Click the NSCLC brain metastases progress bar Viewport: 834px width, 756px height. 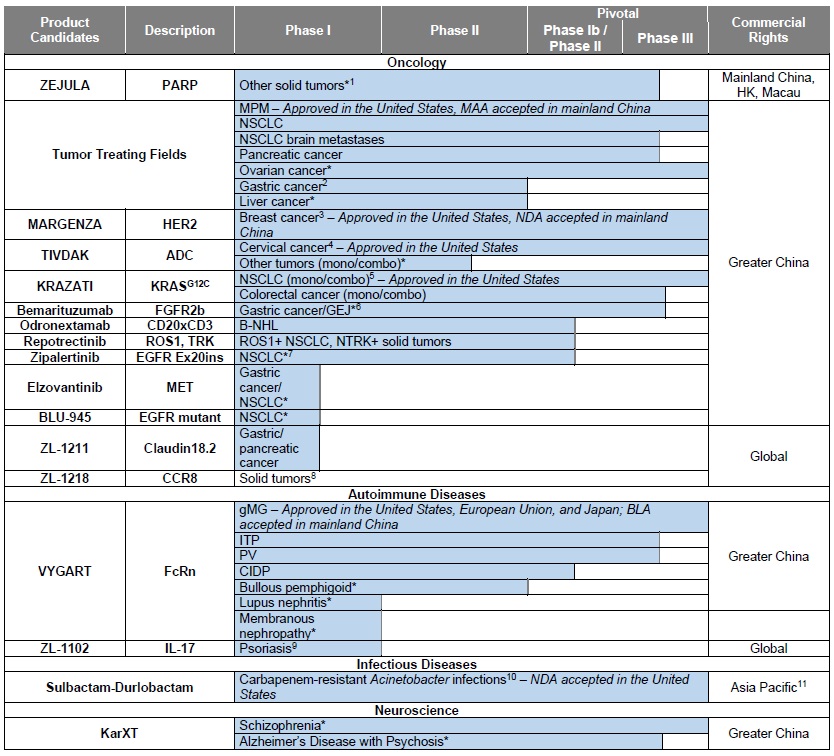pyautogui.click(x=448, y=139)
